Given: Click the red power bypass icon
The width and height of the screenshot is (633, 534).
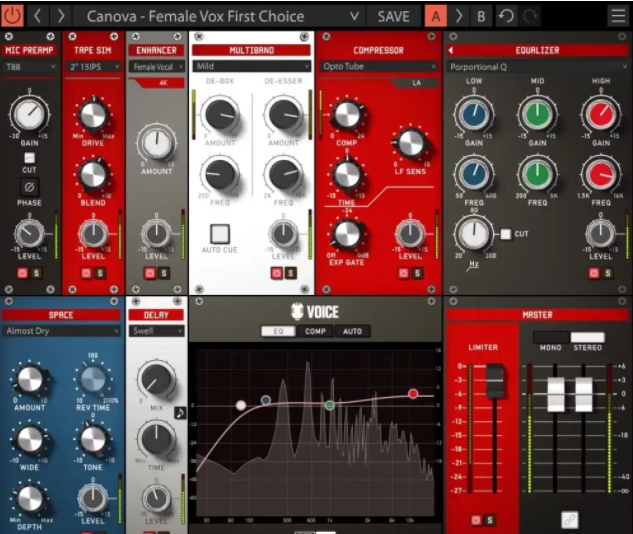Looking at the screenshot, I should pos(13,16).
